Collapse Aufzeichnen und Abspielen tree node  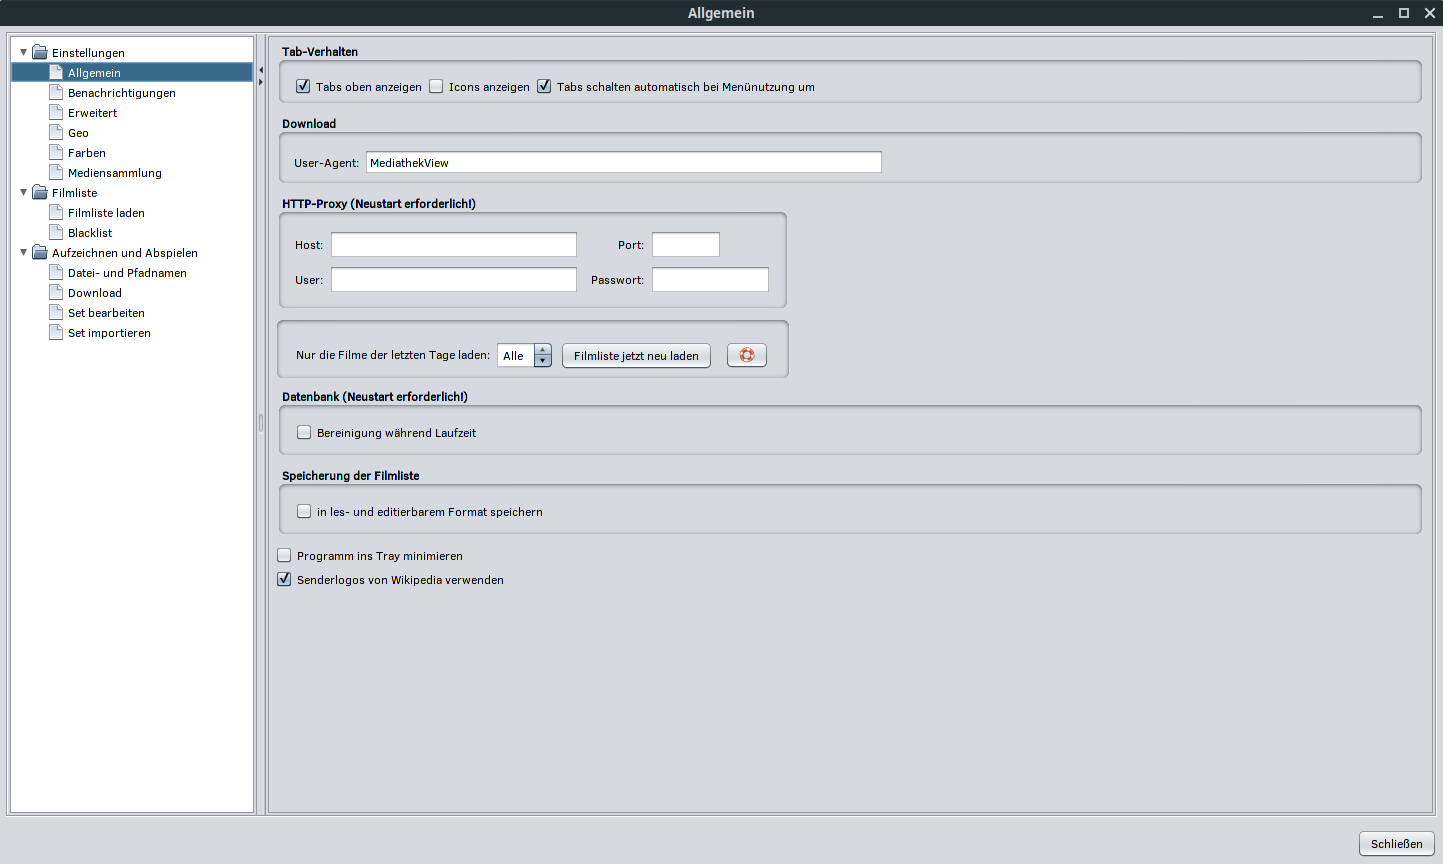(x=24, y=252)
